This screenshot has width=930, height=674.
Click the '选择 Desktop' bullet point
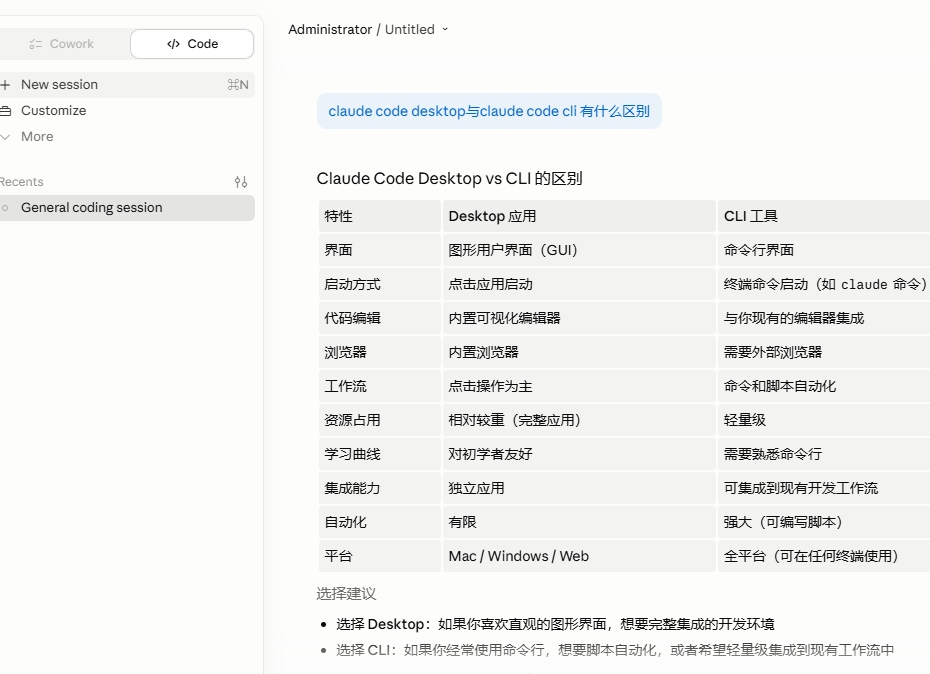coord(555,624)
